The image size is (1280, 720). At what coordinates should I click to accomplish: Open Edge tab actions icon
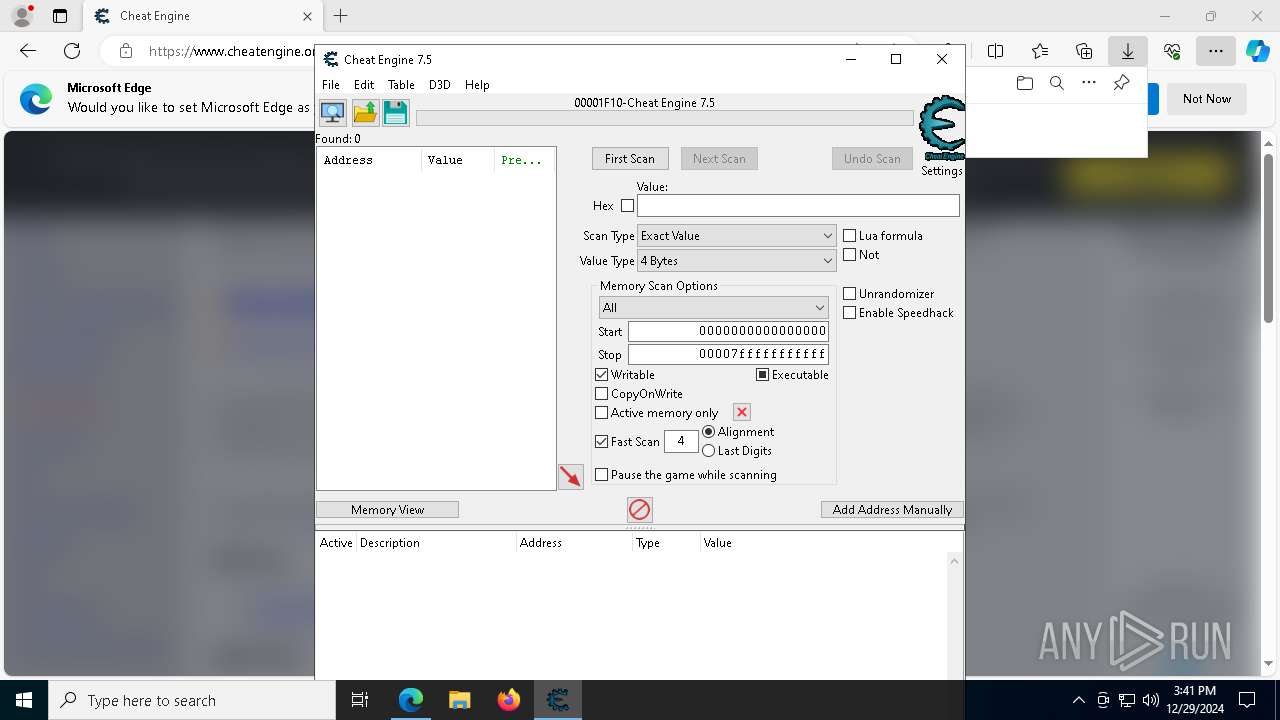(x=60, y=16)
